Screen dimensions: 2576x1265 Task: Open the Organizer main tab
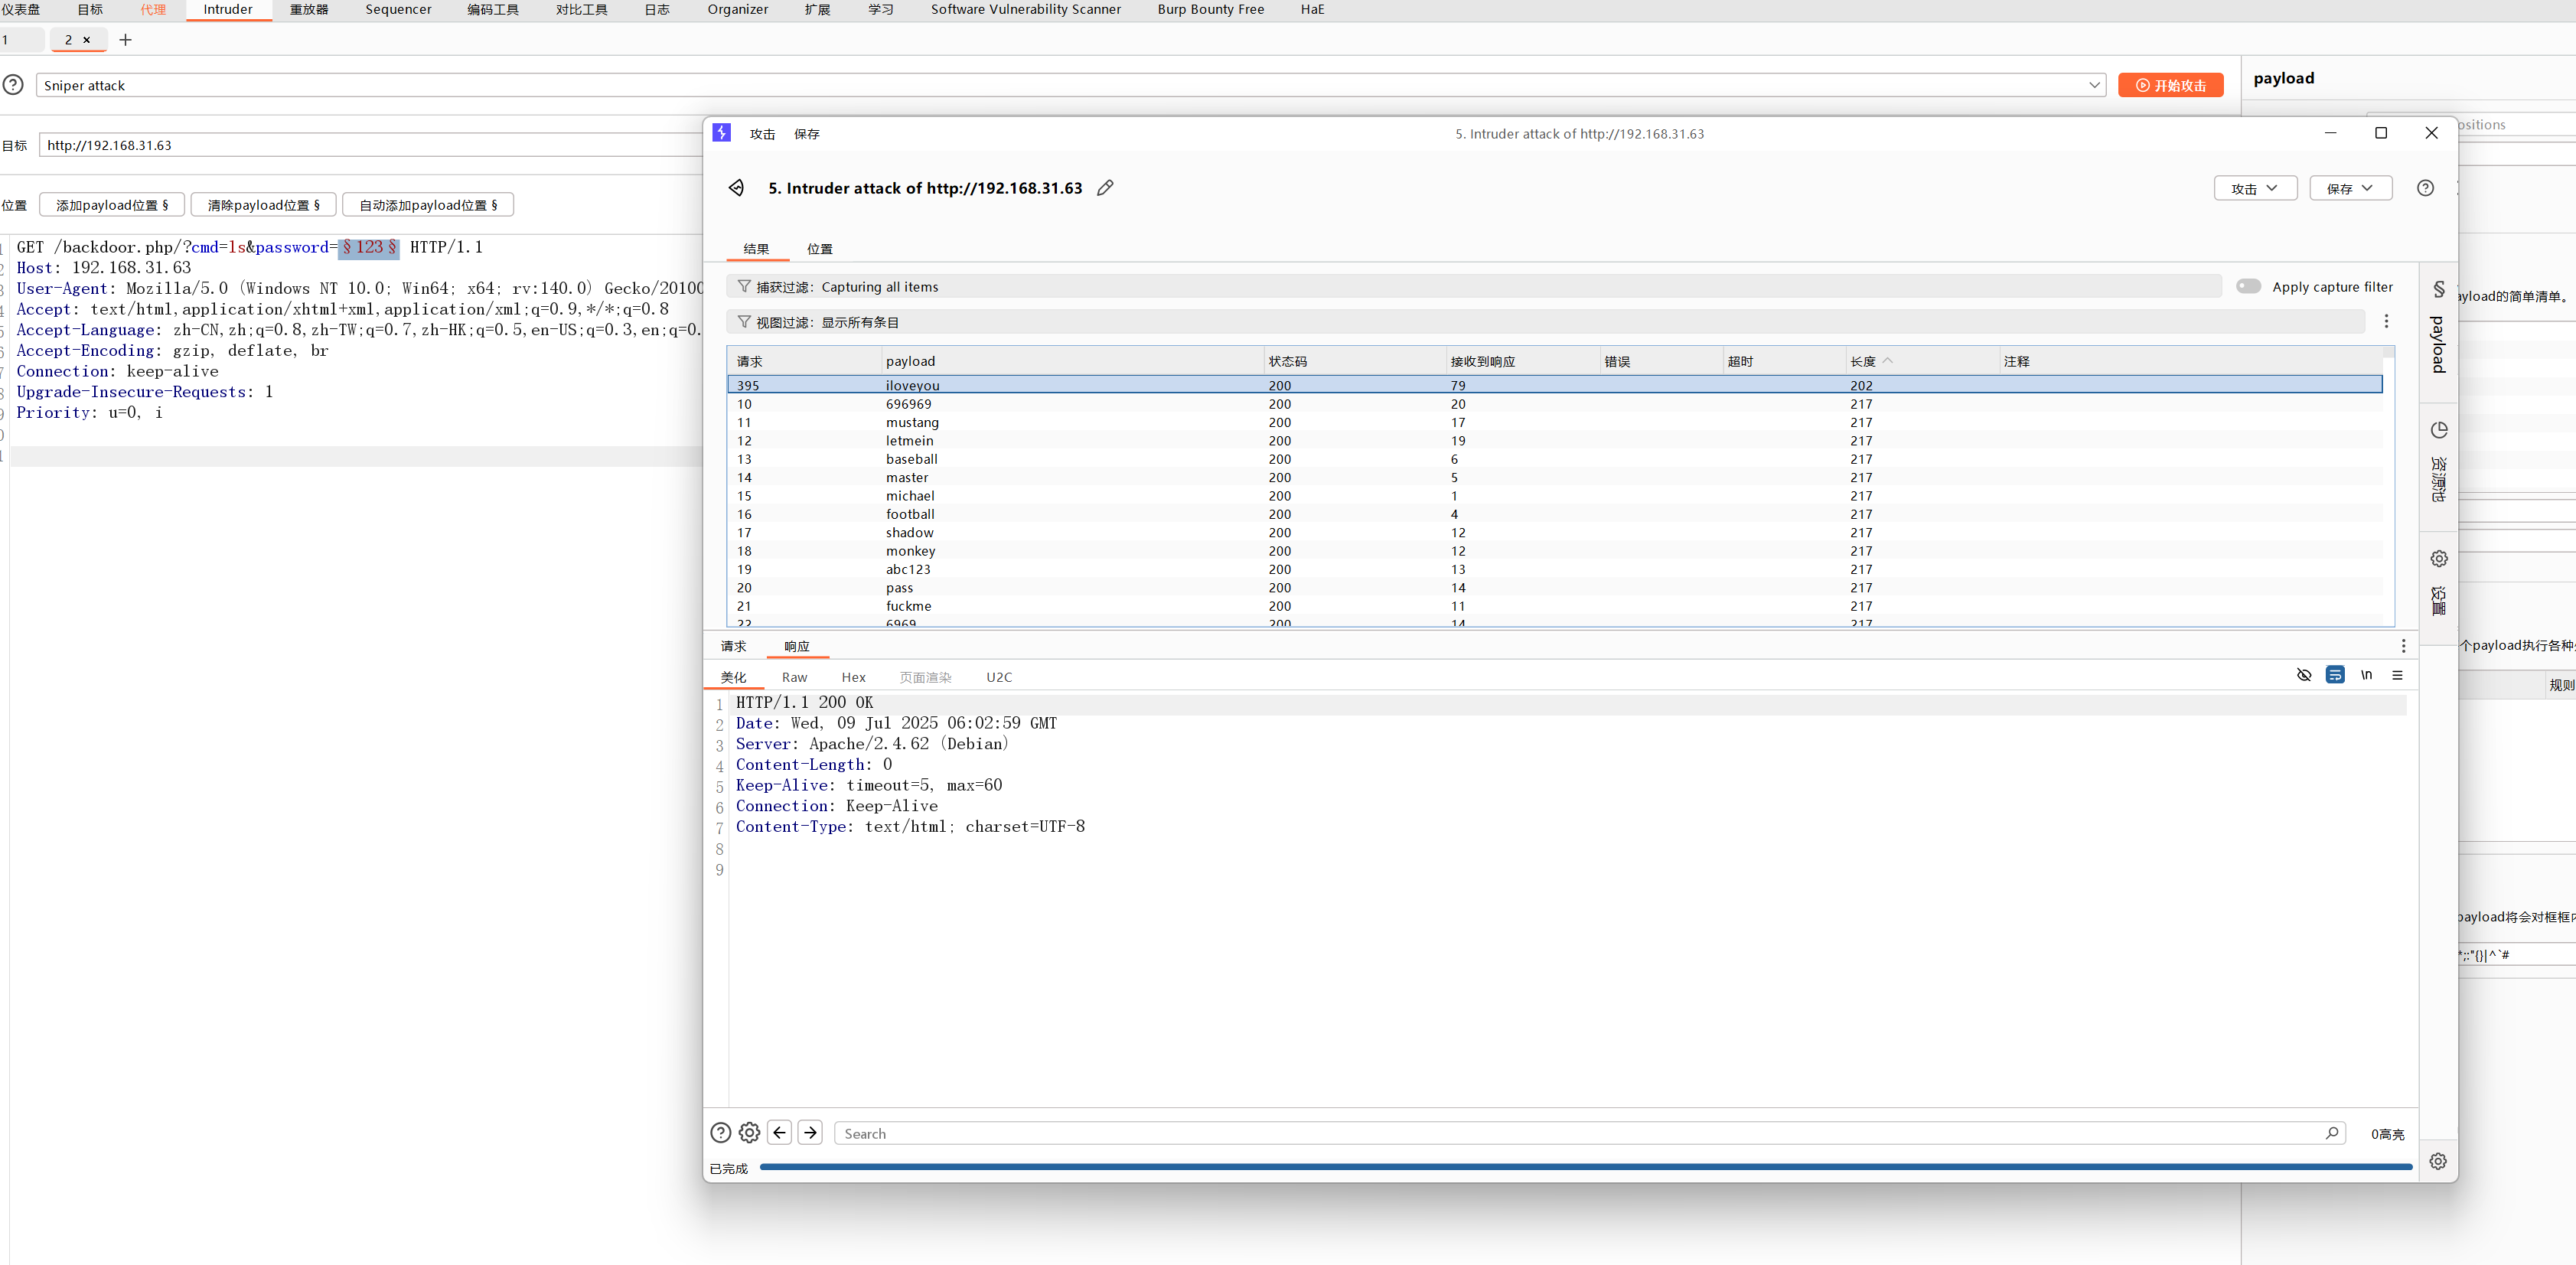click(738, 10)
